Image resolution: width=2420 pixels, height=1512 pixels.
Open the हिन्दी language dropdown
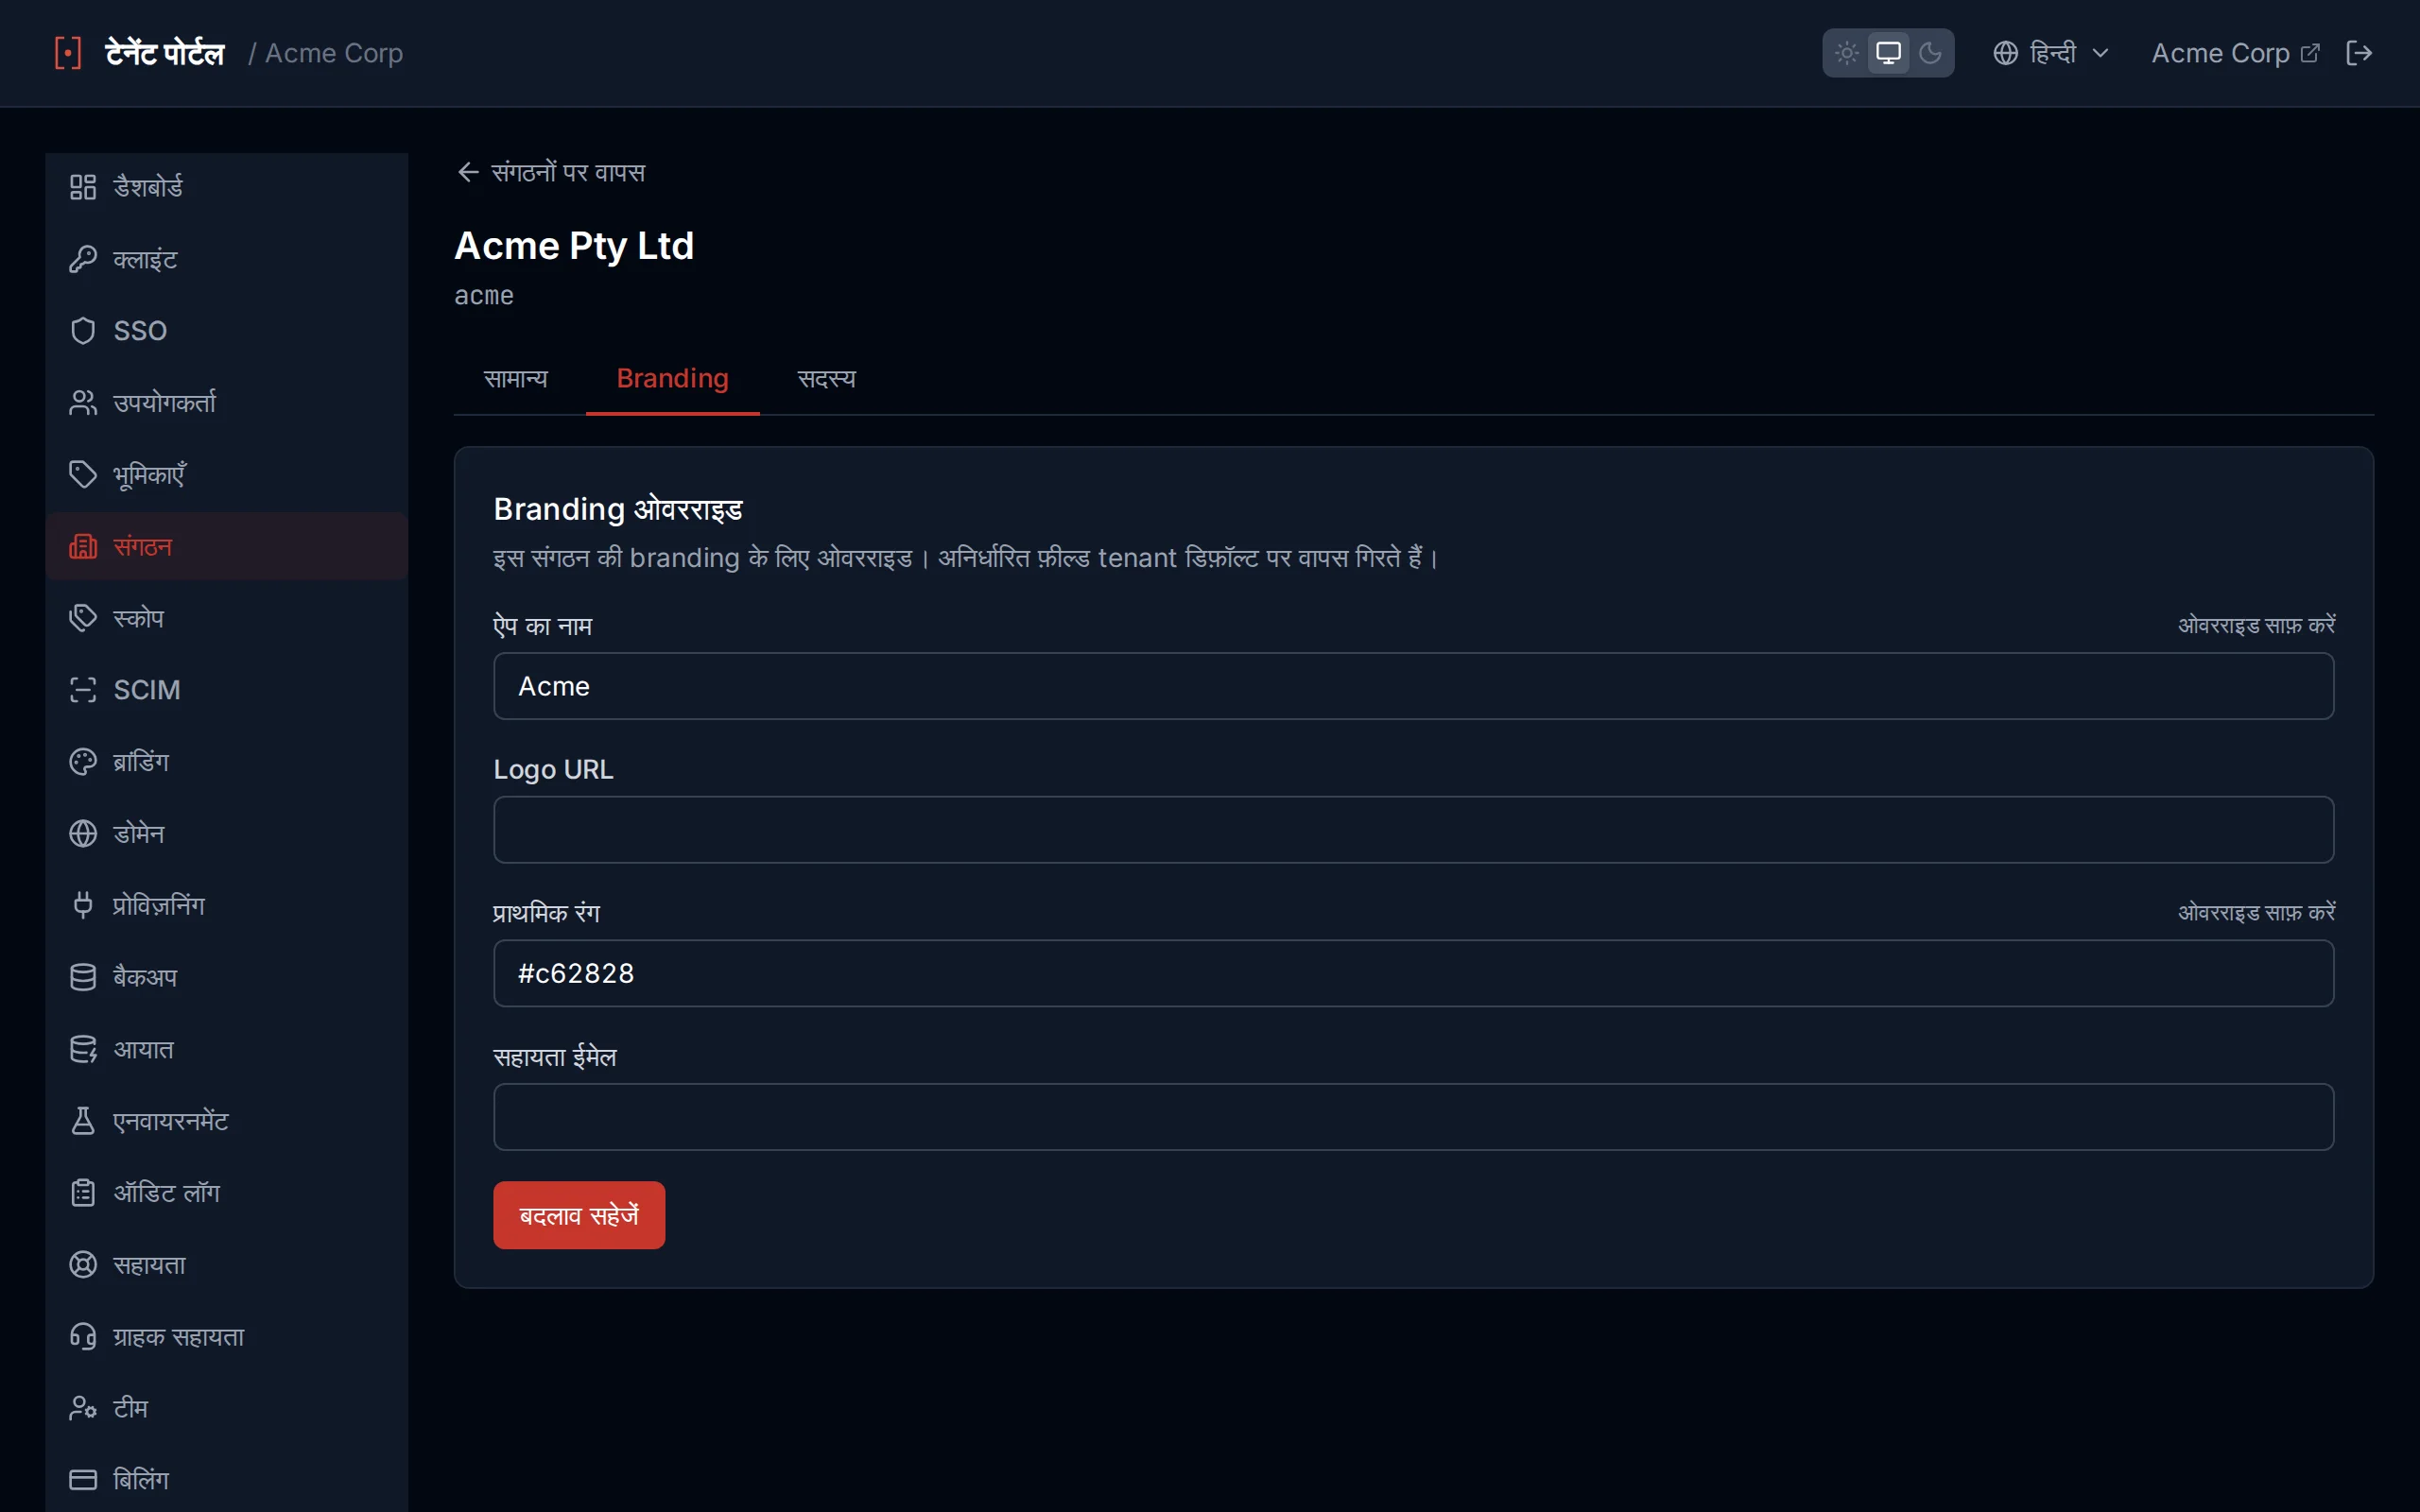pos(2051,53)
